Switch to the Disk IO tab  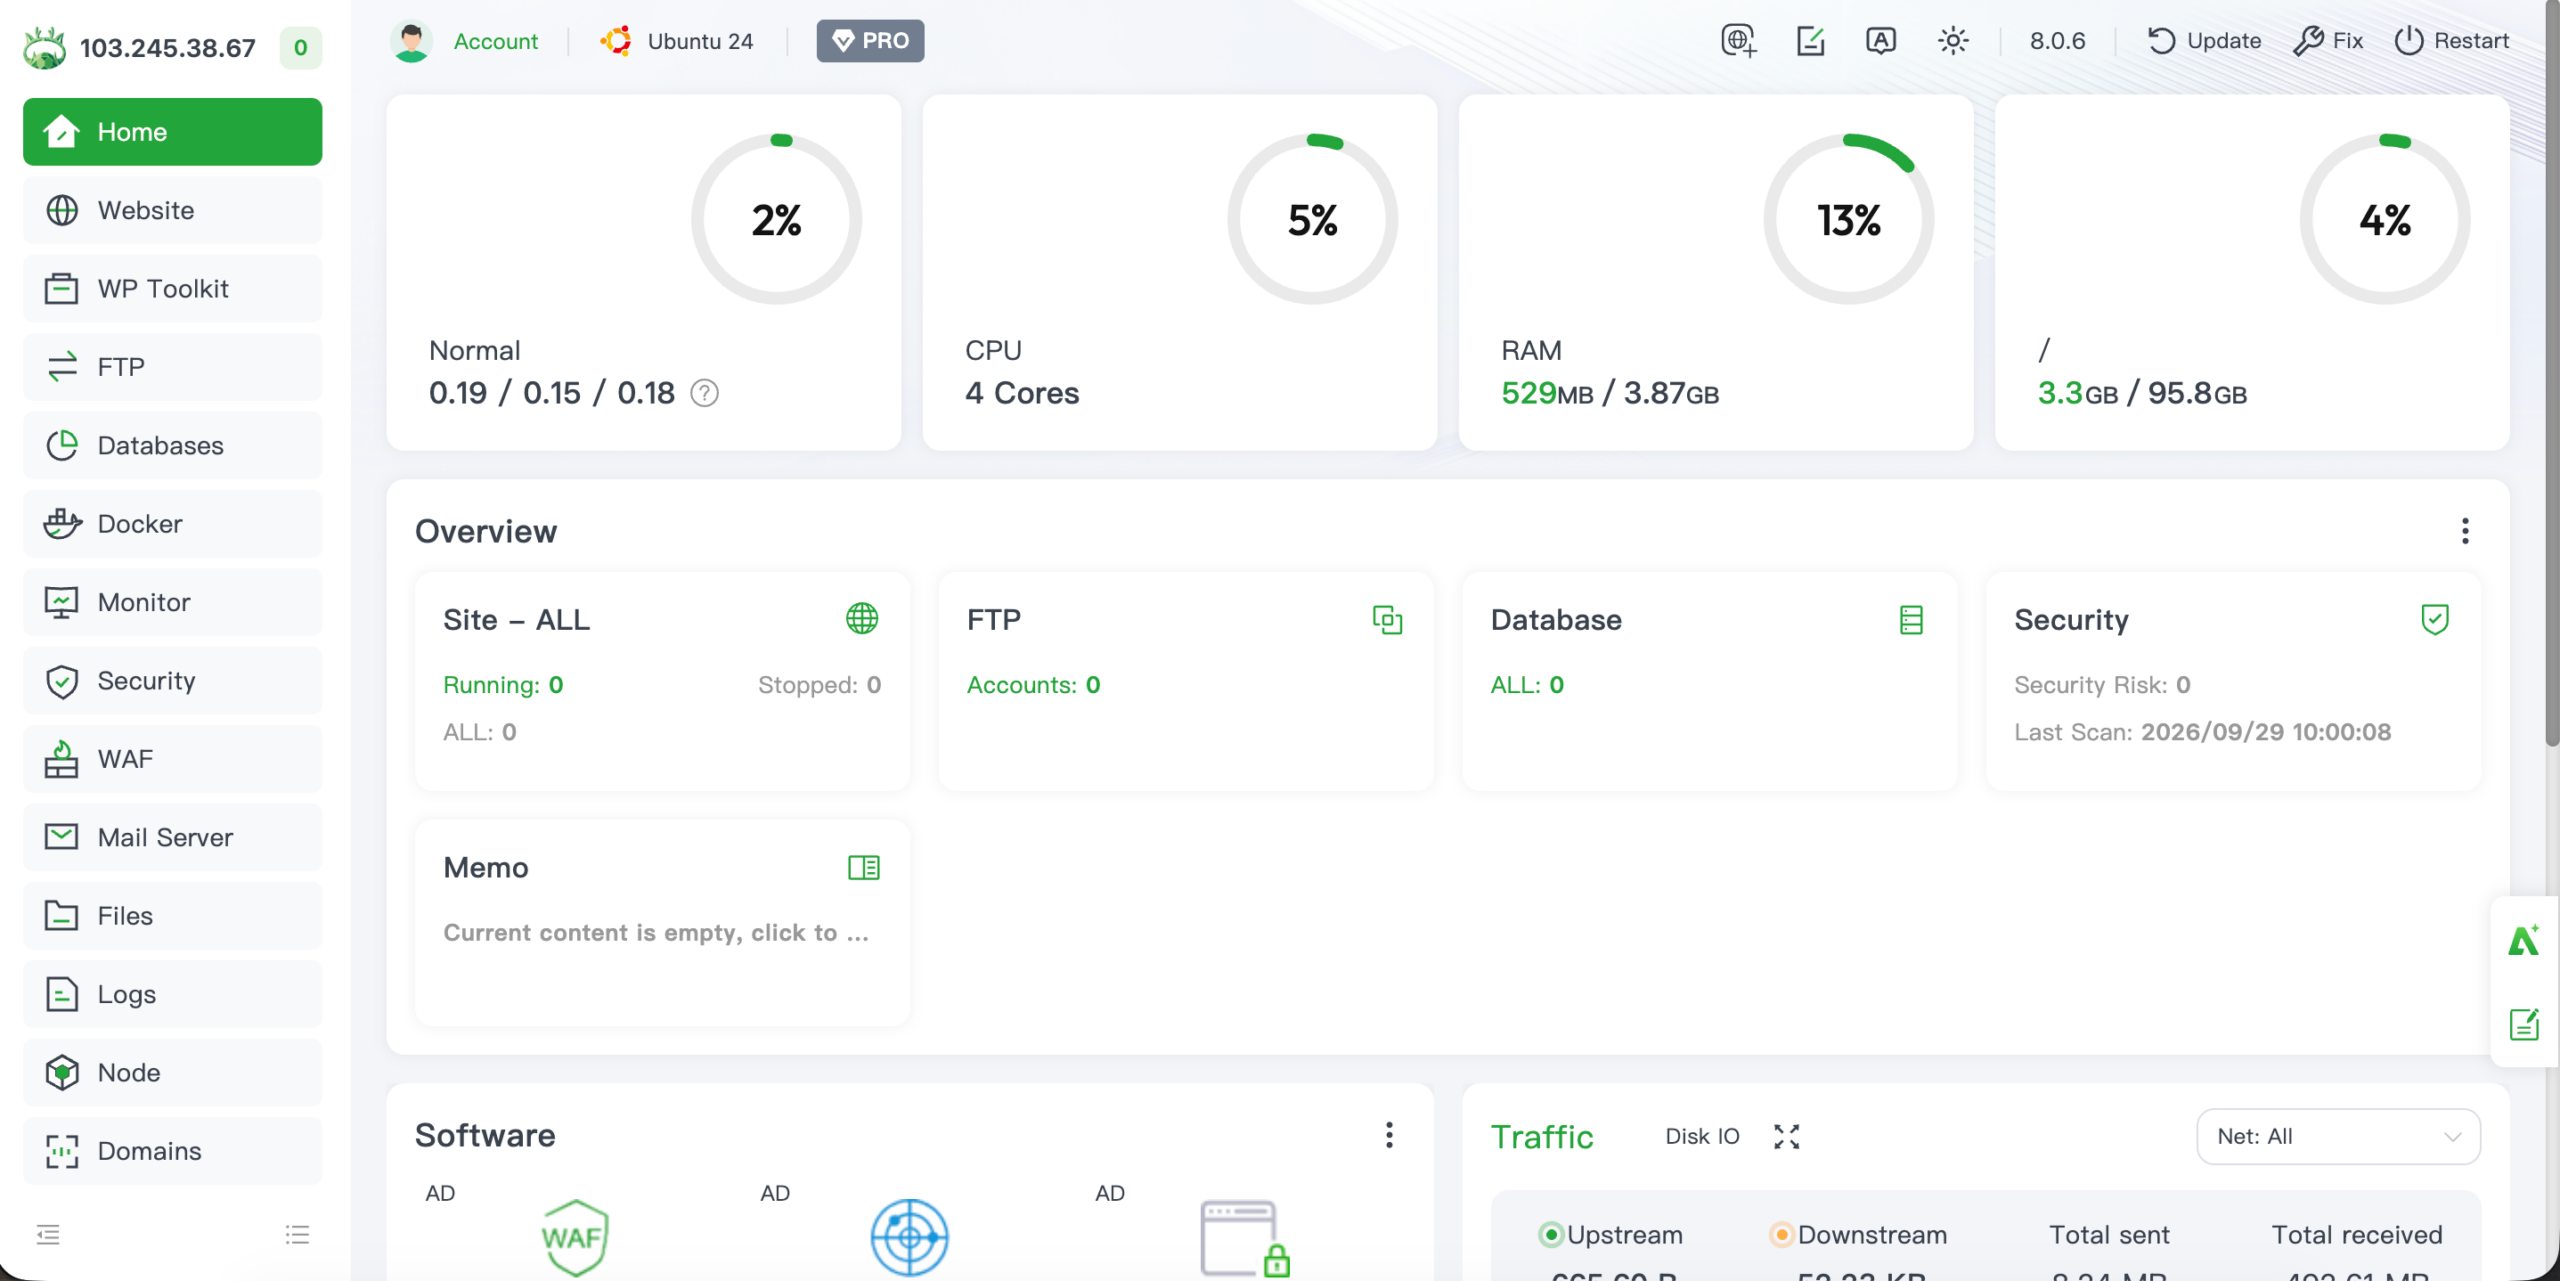1702,1136
